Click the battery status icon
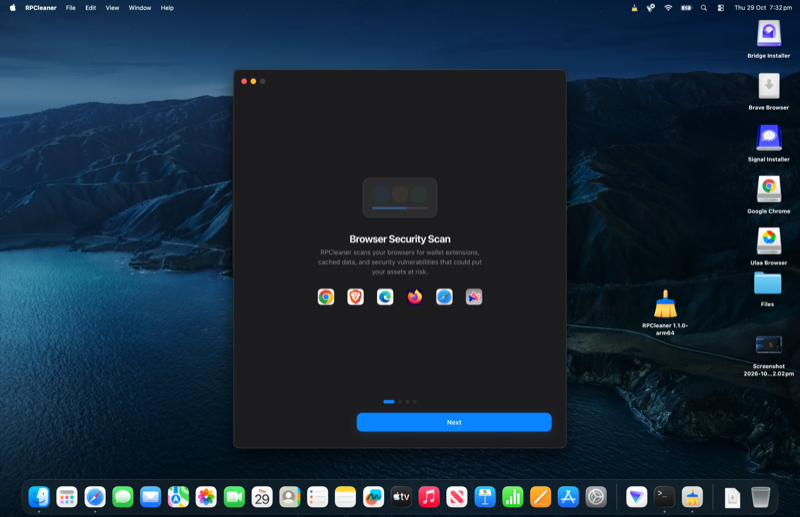The height and width of the screenshot is (517, 800). coord(686,8)
